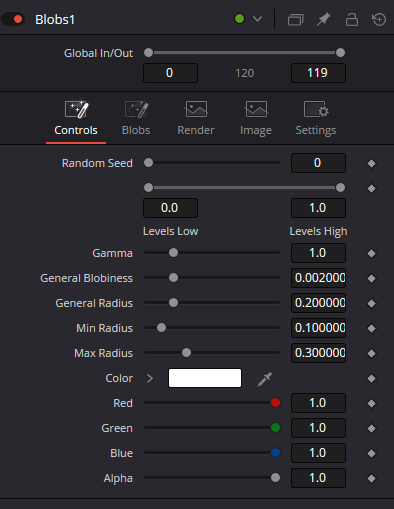The width and height of the screenshot is (394, 509).
Task: Click the Global In value field showing 0
Action: tap(170, 73)
